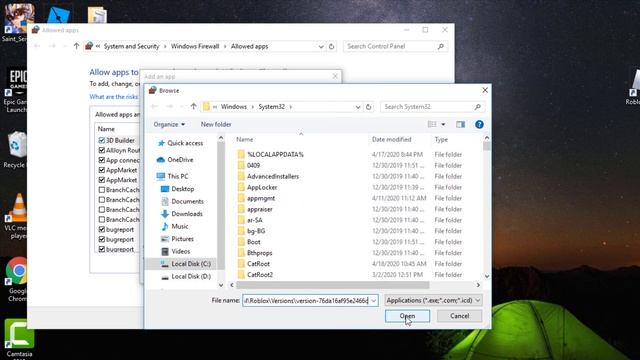Open Music in navigation pane
The height and width of the screenshot is (360, 640).
click(x=175, y=226)
